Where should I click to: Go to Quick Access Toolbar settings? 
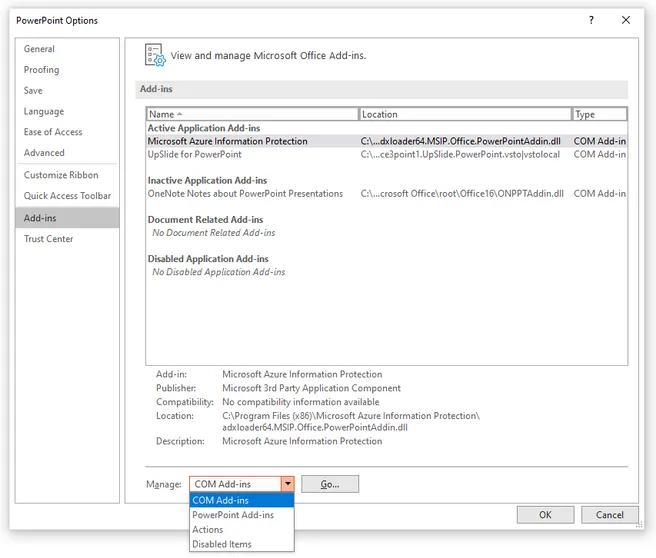coord(67,196)
